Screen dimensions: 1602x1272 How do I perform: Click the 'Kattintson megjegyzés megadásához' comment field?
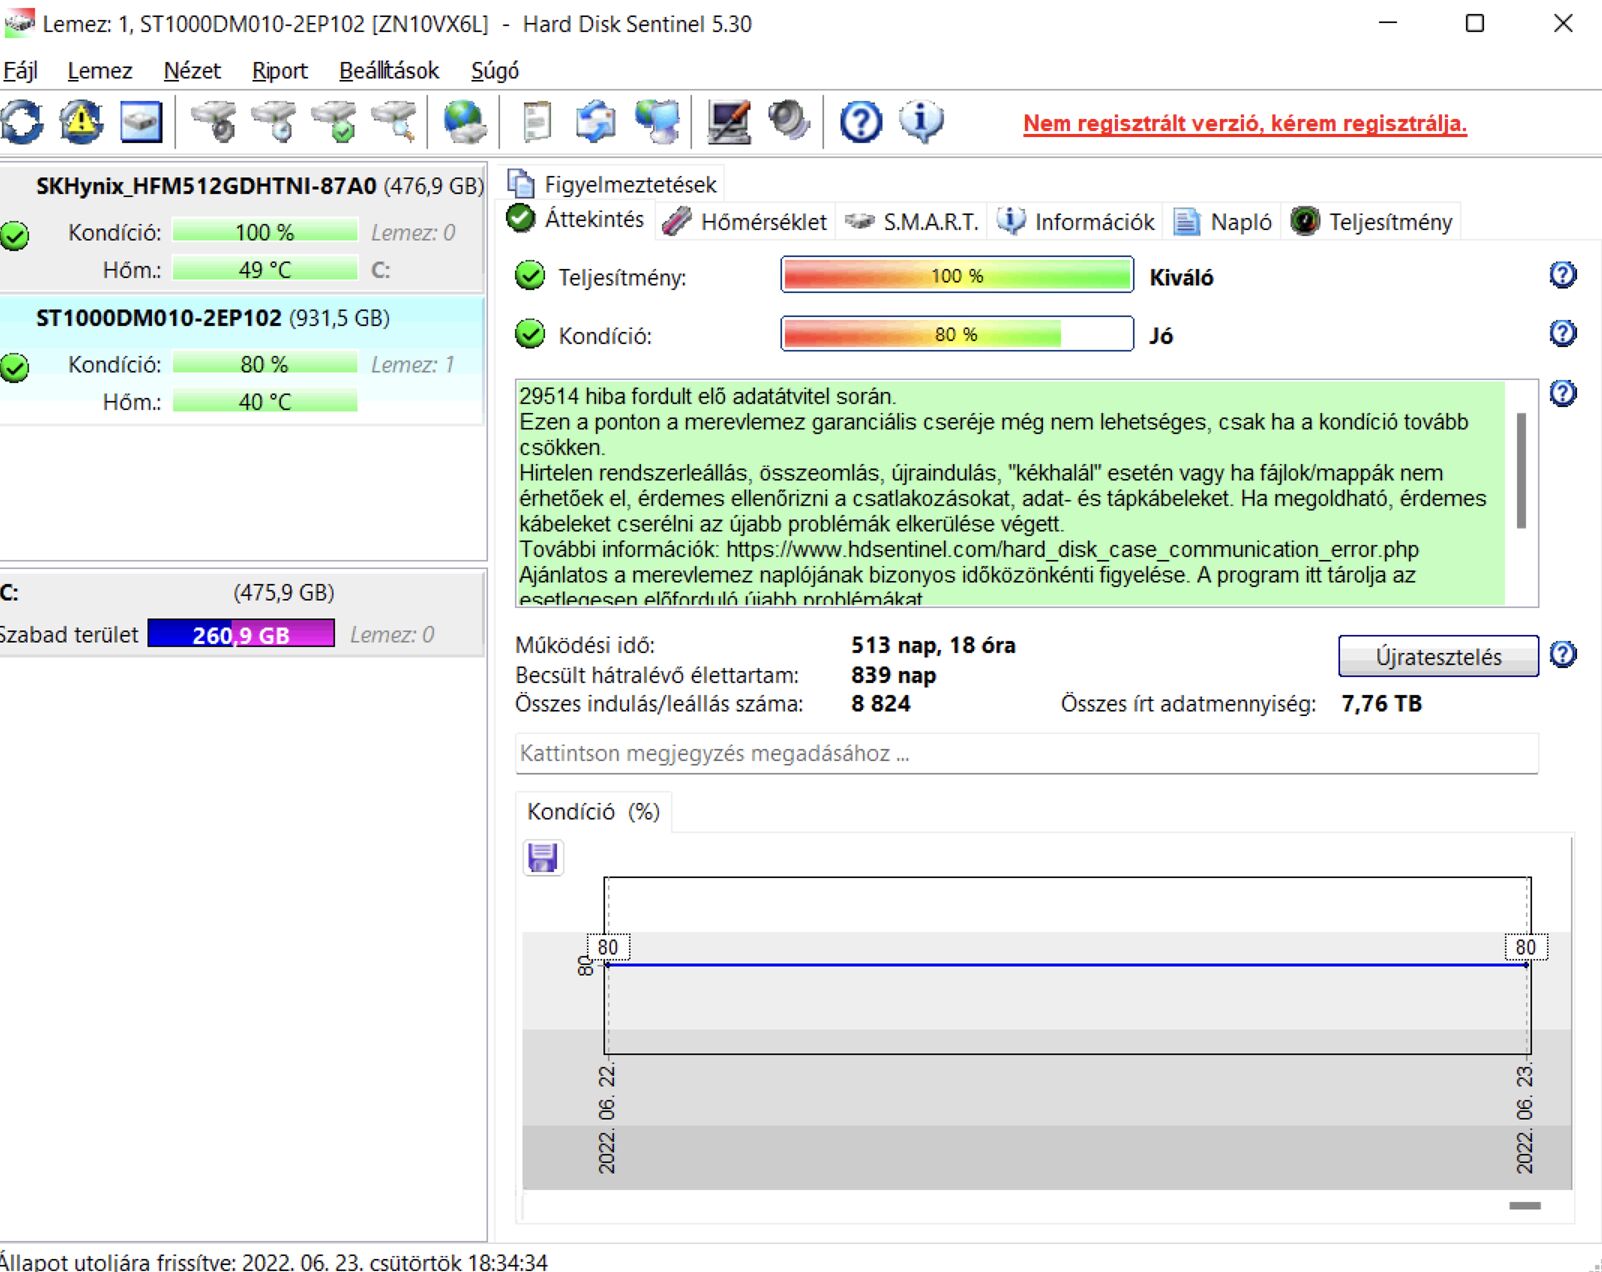(1025, 754)
